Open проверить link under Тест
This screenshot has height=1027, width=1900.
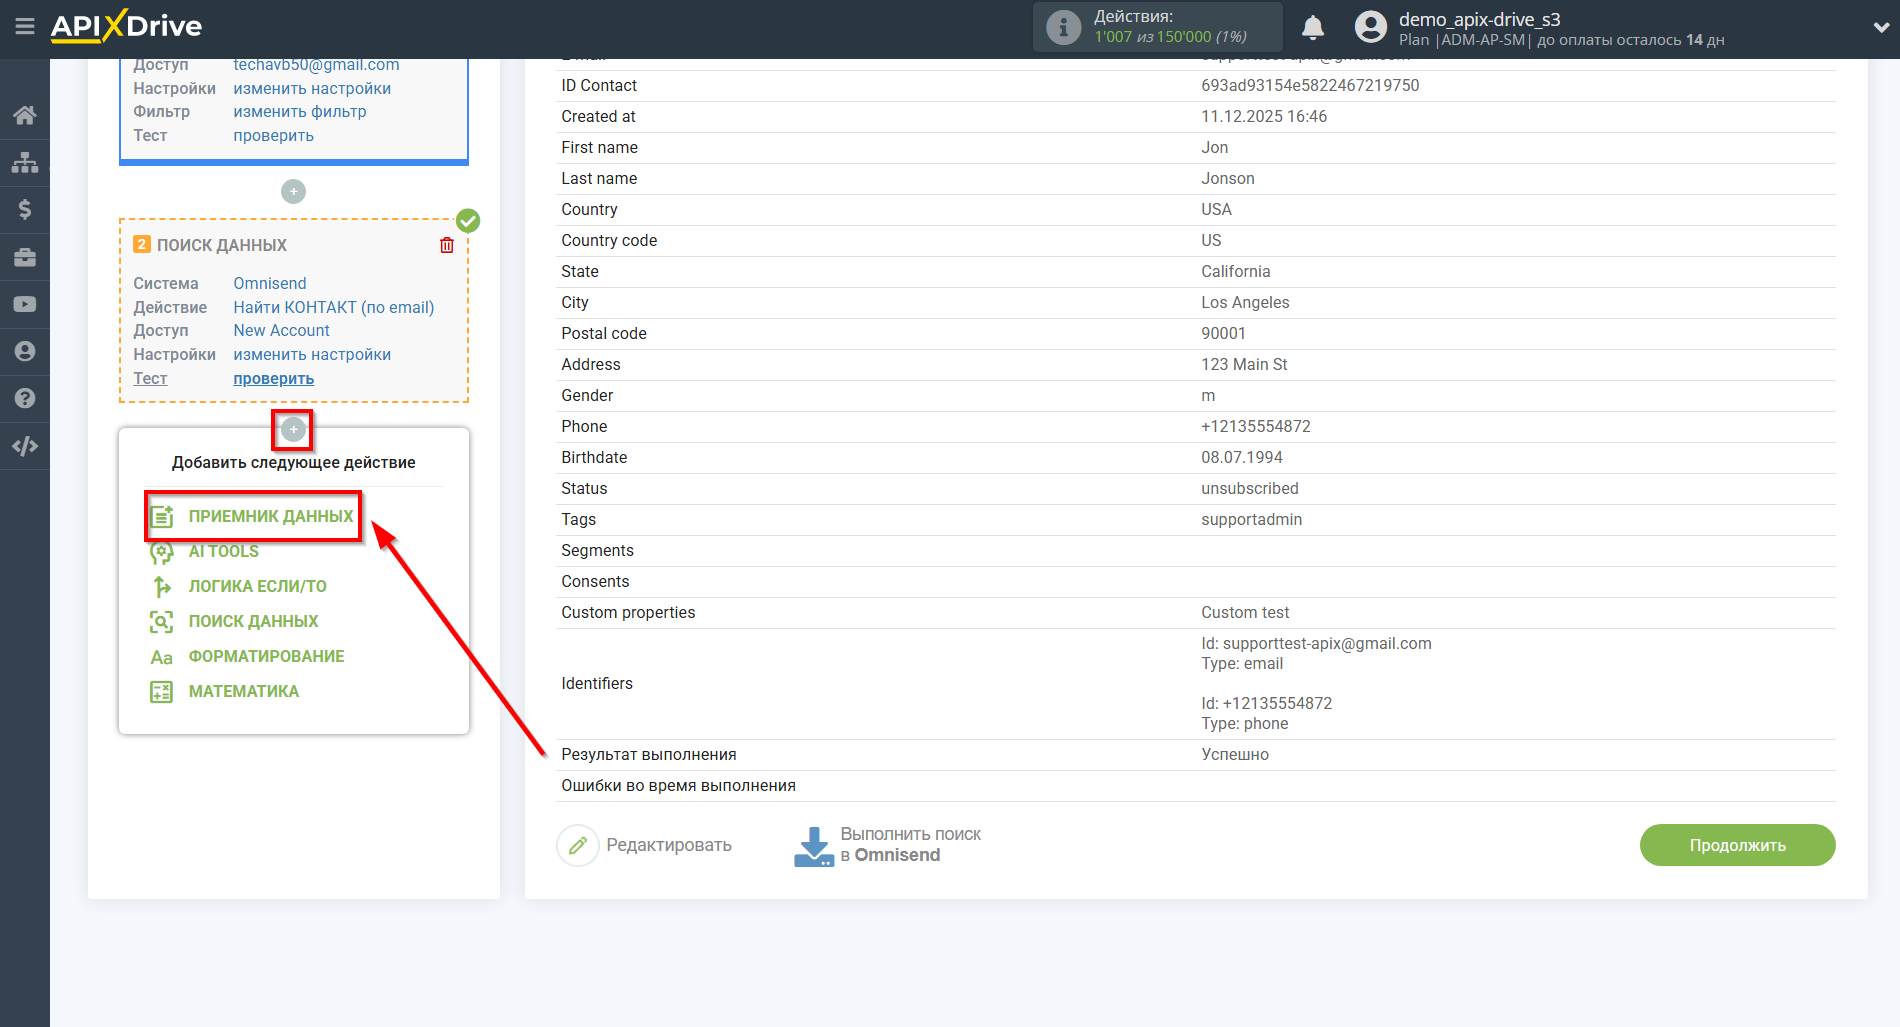tap(273, 378)
